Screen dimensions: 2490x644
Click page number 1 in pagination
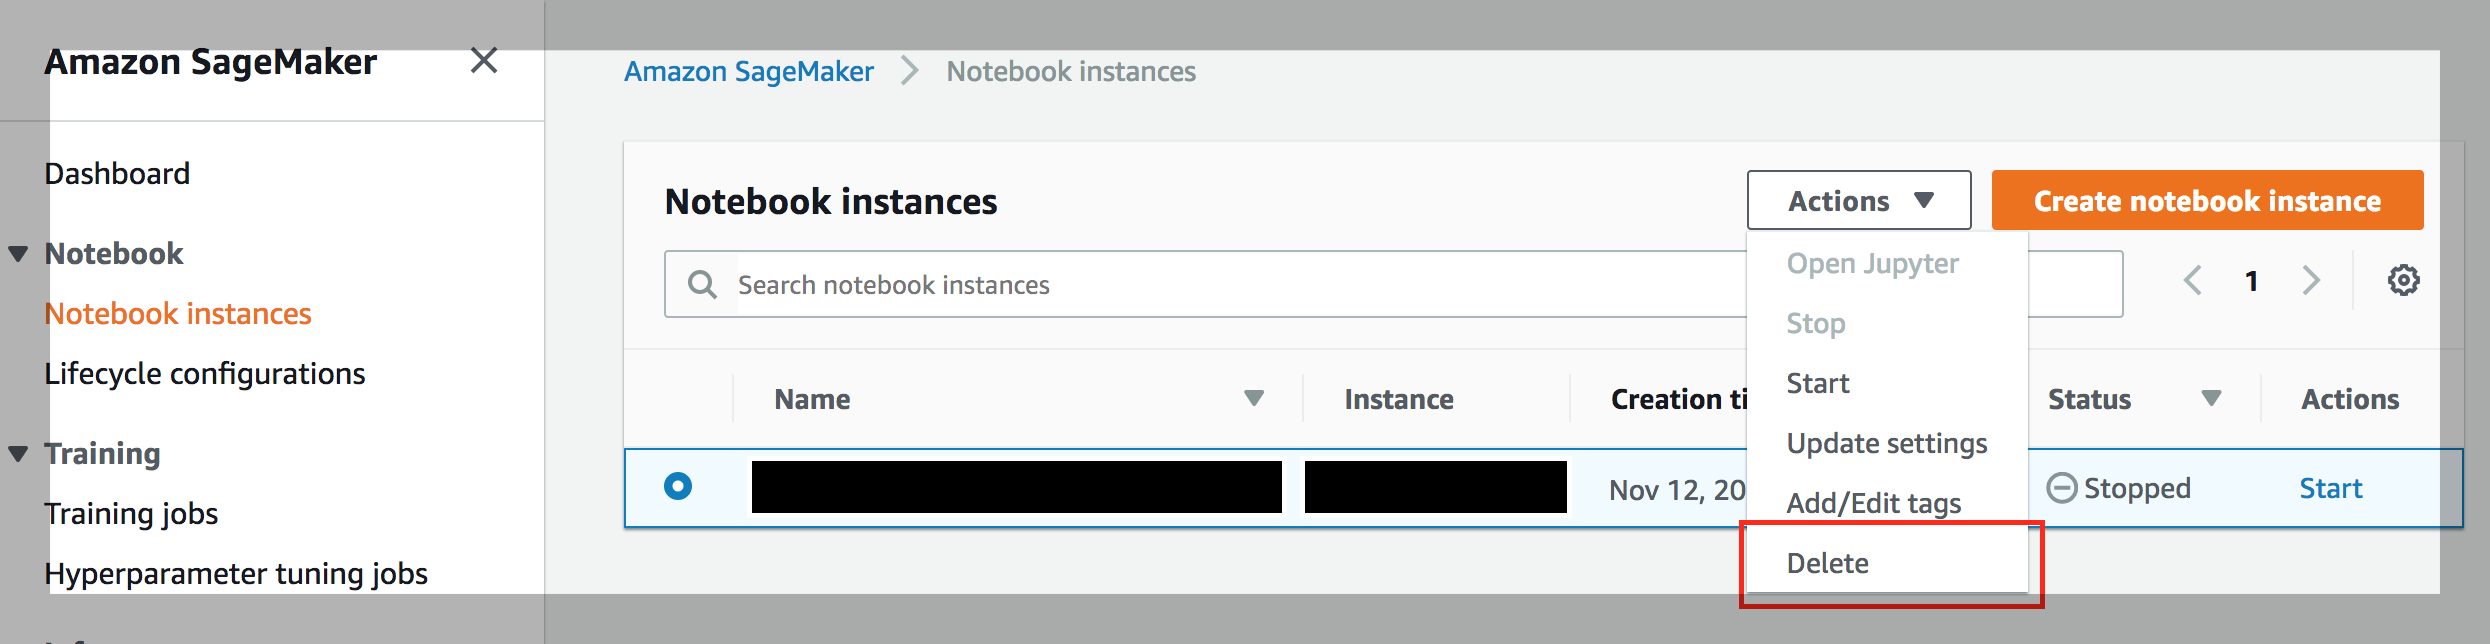pyautogui.click(x=2252, y=281)
